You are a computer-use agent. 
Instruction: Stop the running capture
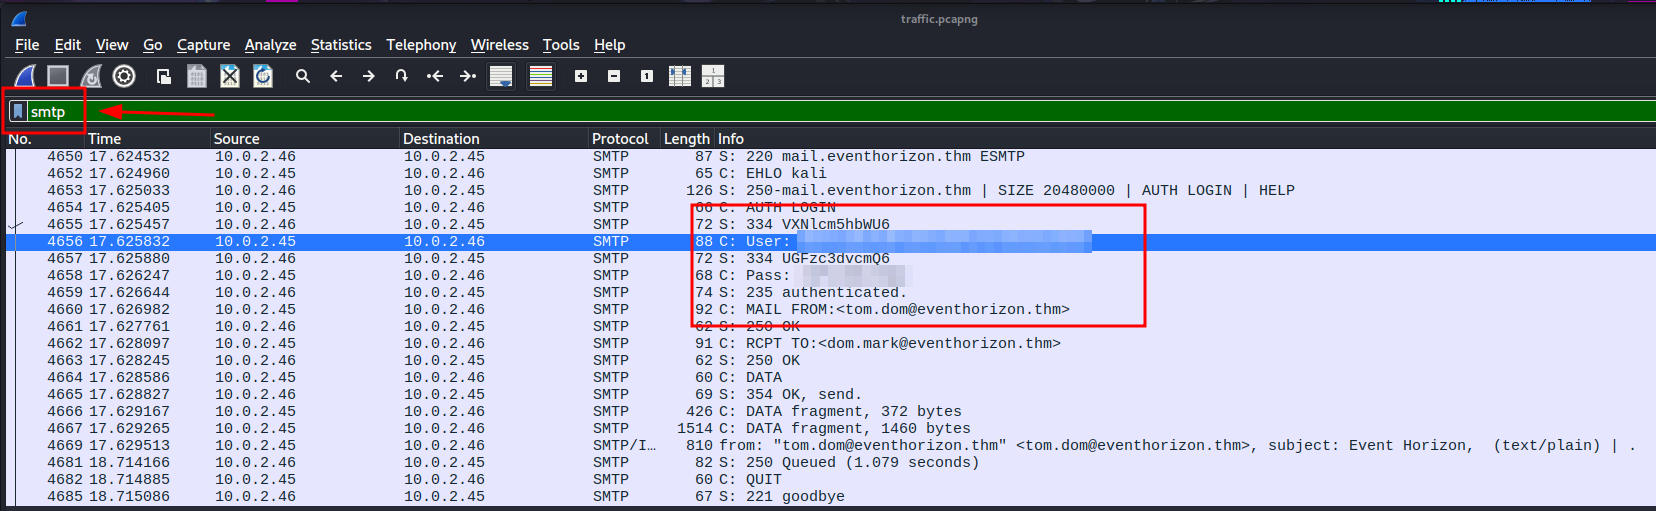tap(58, 76)
